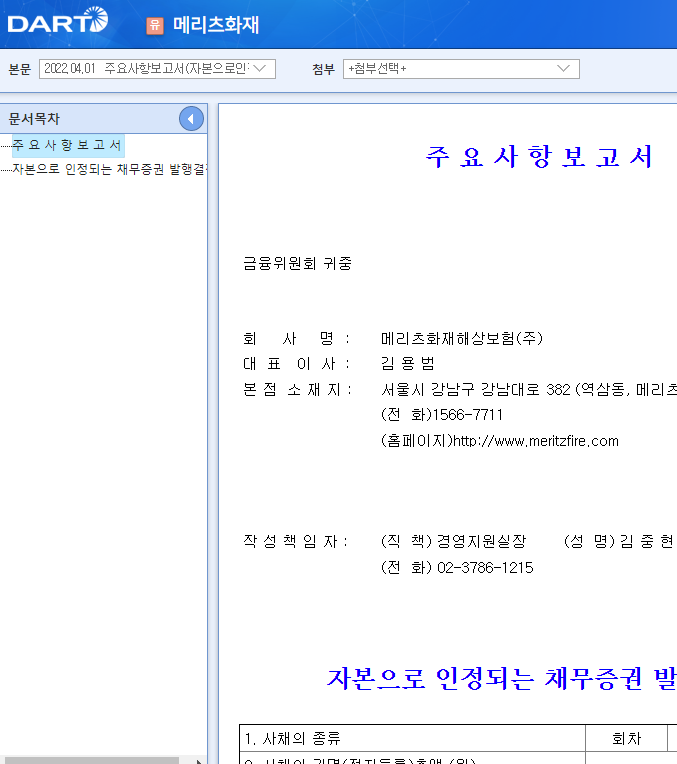The width and height of the screenshot is (677, 764).
Task: Click the horizontal scrollbar in the tree panel
Action: 92,760
